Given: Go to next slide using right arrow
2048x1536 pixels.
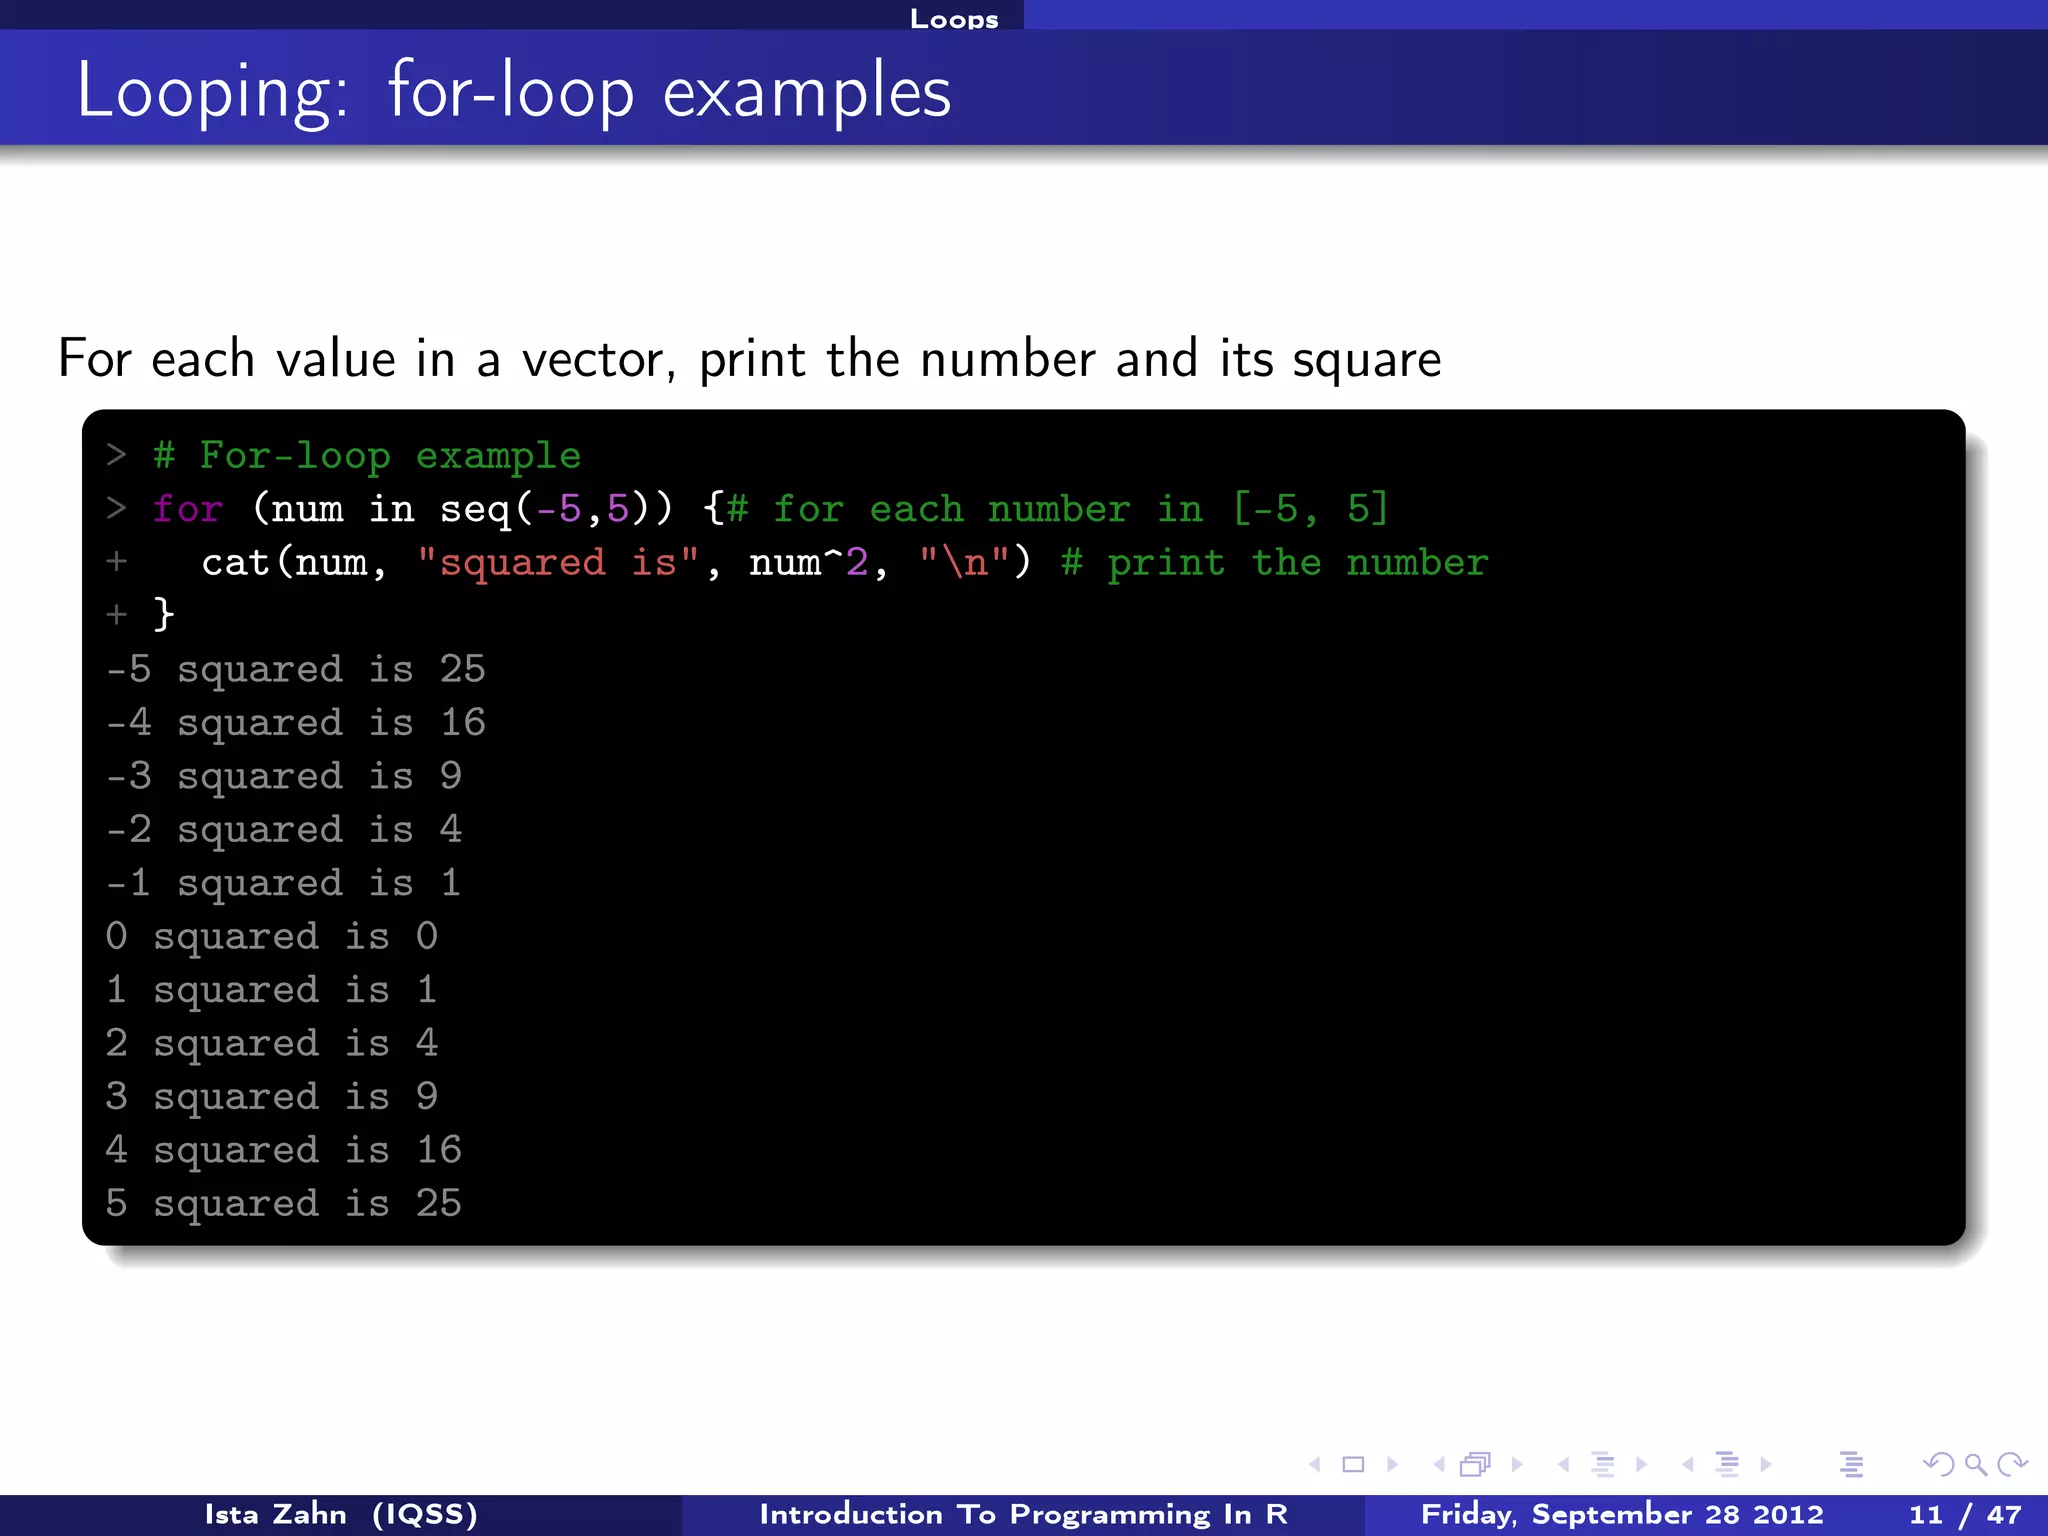Looking at the screenshot, I should tap(1392, 1465).
